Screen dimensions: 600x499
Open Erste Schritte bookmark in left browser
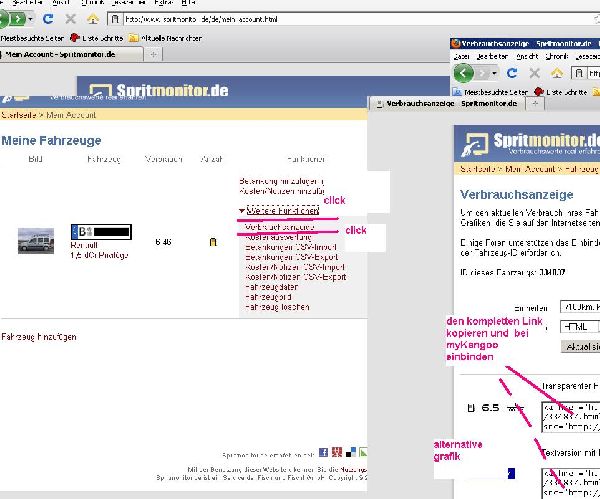coord(97,38)
